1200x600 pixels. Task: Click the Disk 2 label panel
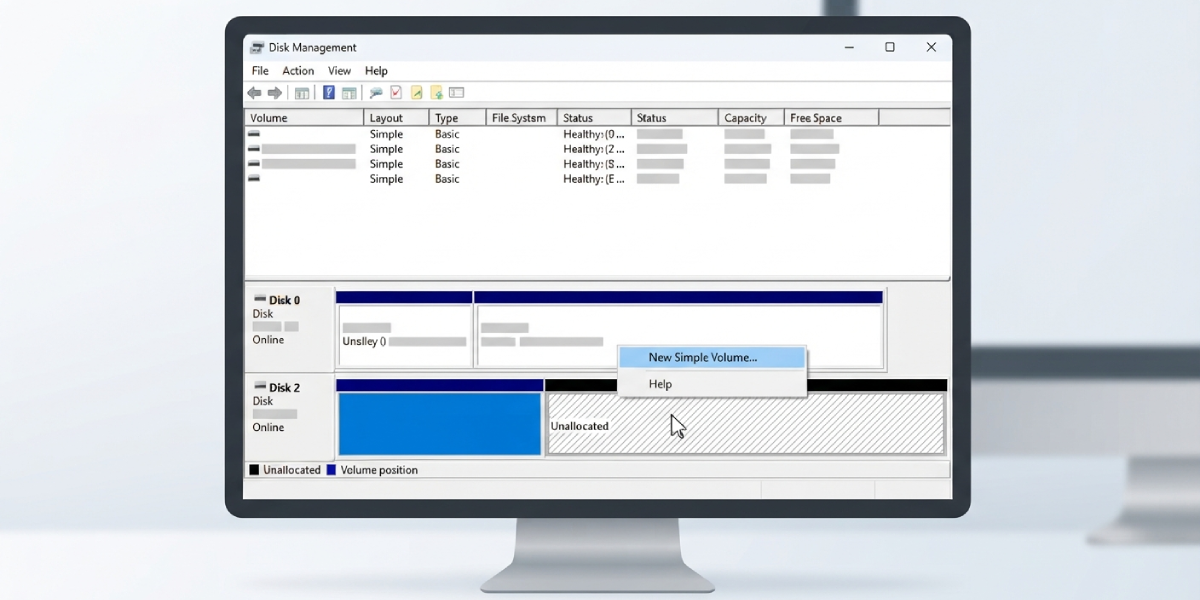[289, 417]
